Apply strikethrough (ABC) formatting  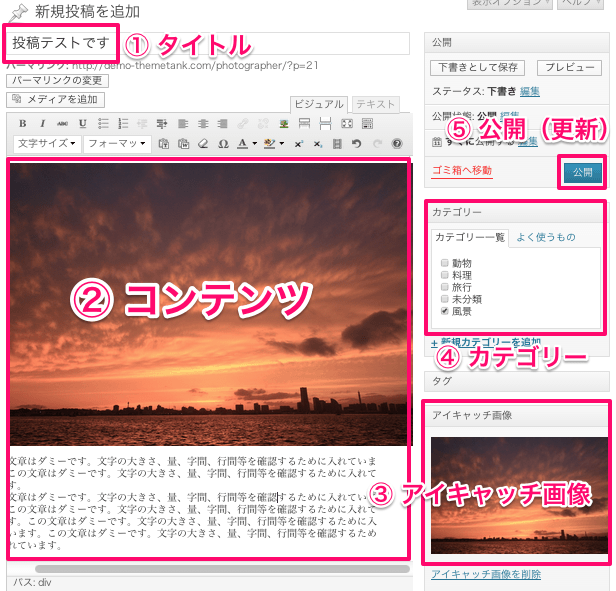pos(62,124)
